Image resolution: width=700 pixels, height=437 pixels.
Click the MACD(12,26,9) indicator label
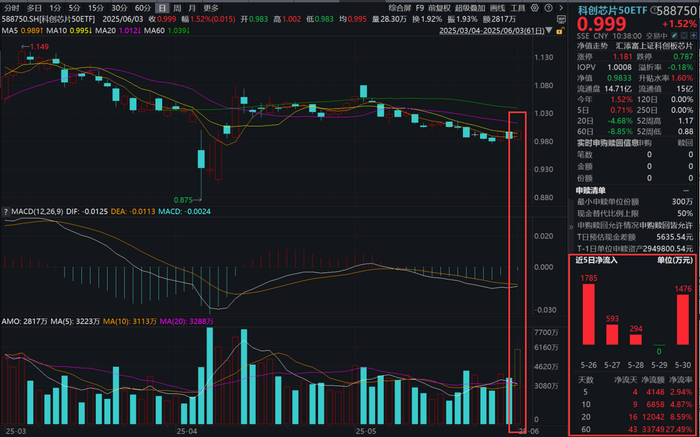click(x=37, y=212)
